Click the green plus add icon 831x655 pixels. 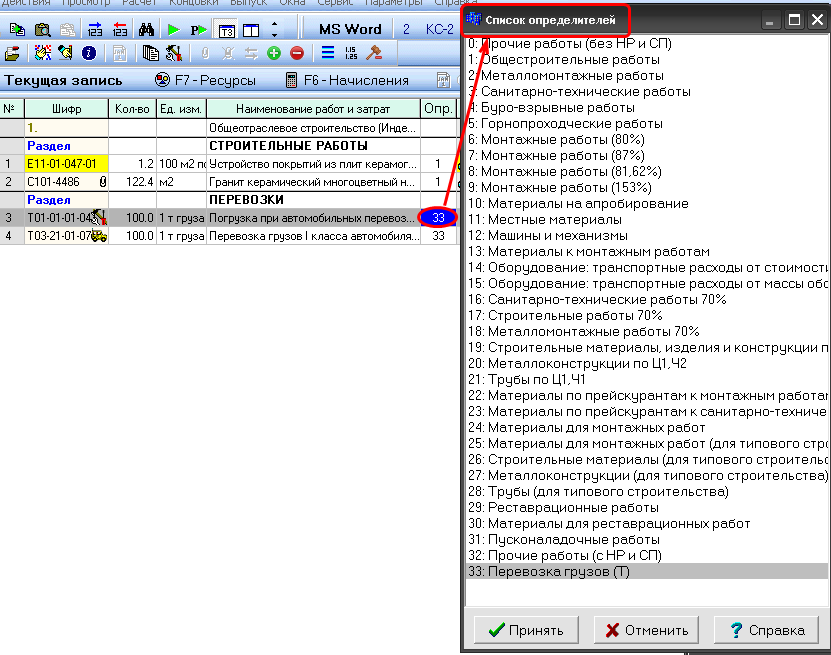coord(274,53)
